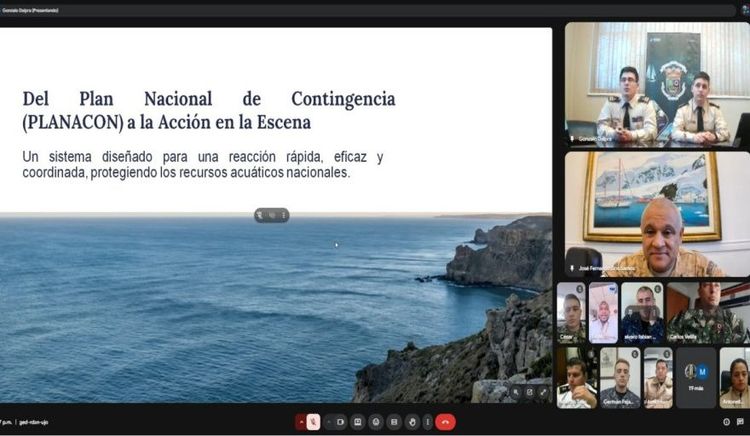Open microphone audio settings arrow

click(x=301, y=422)
